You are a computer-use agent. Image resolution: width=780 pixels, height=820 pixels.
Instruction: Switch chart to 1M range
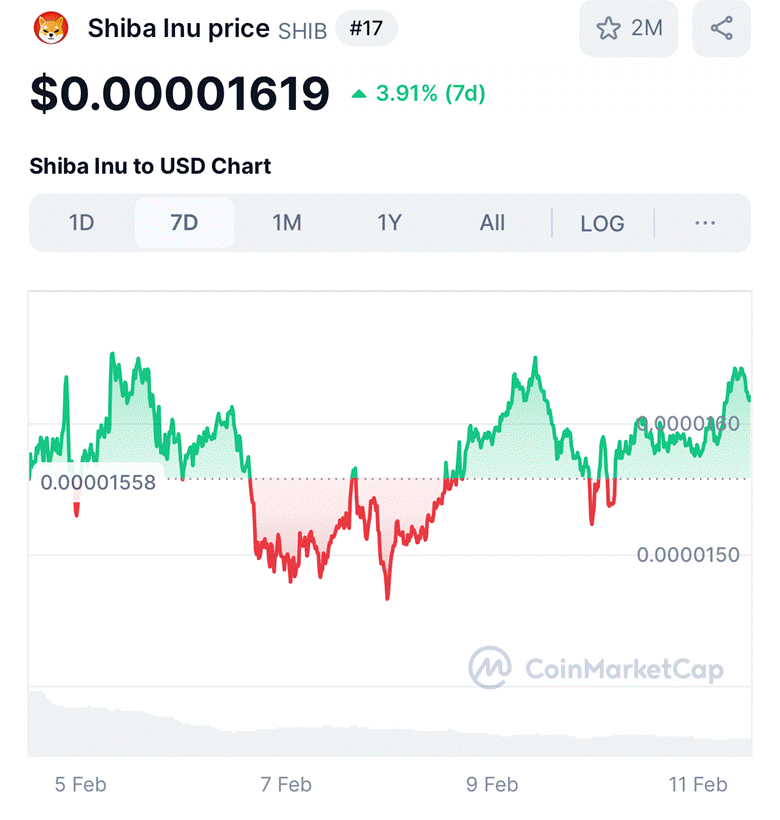[287, 223]
